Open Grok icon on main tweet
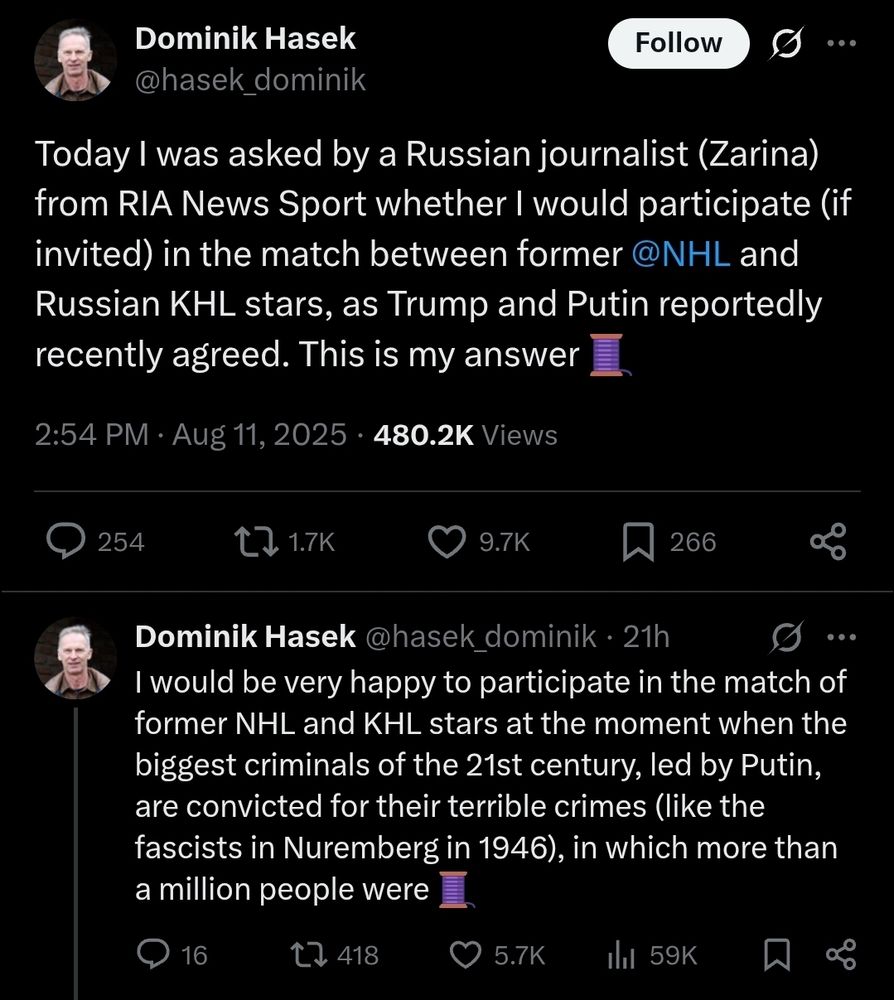This screenshot has height=1000, width=894. (x=785, y=43)
